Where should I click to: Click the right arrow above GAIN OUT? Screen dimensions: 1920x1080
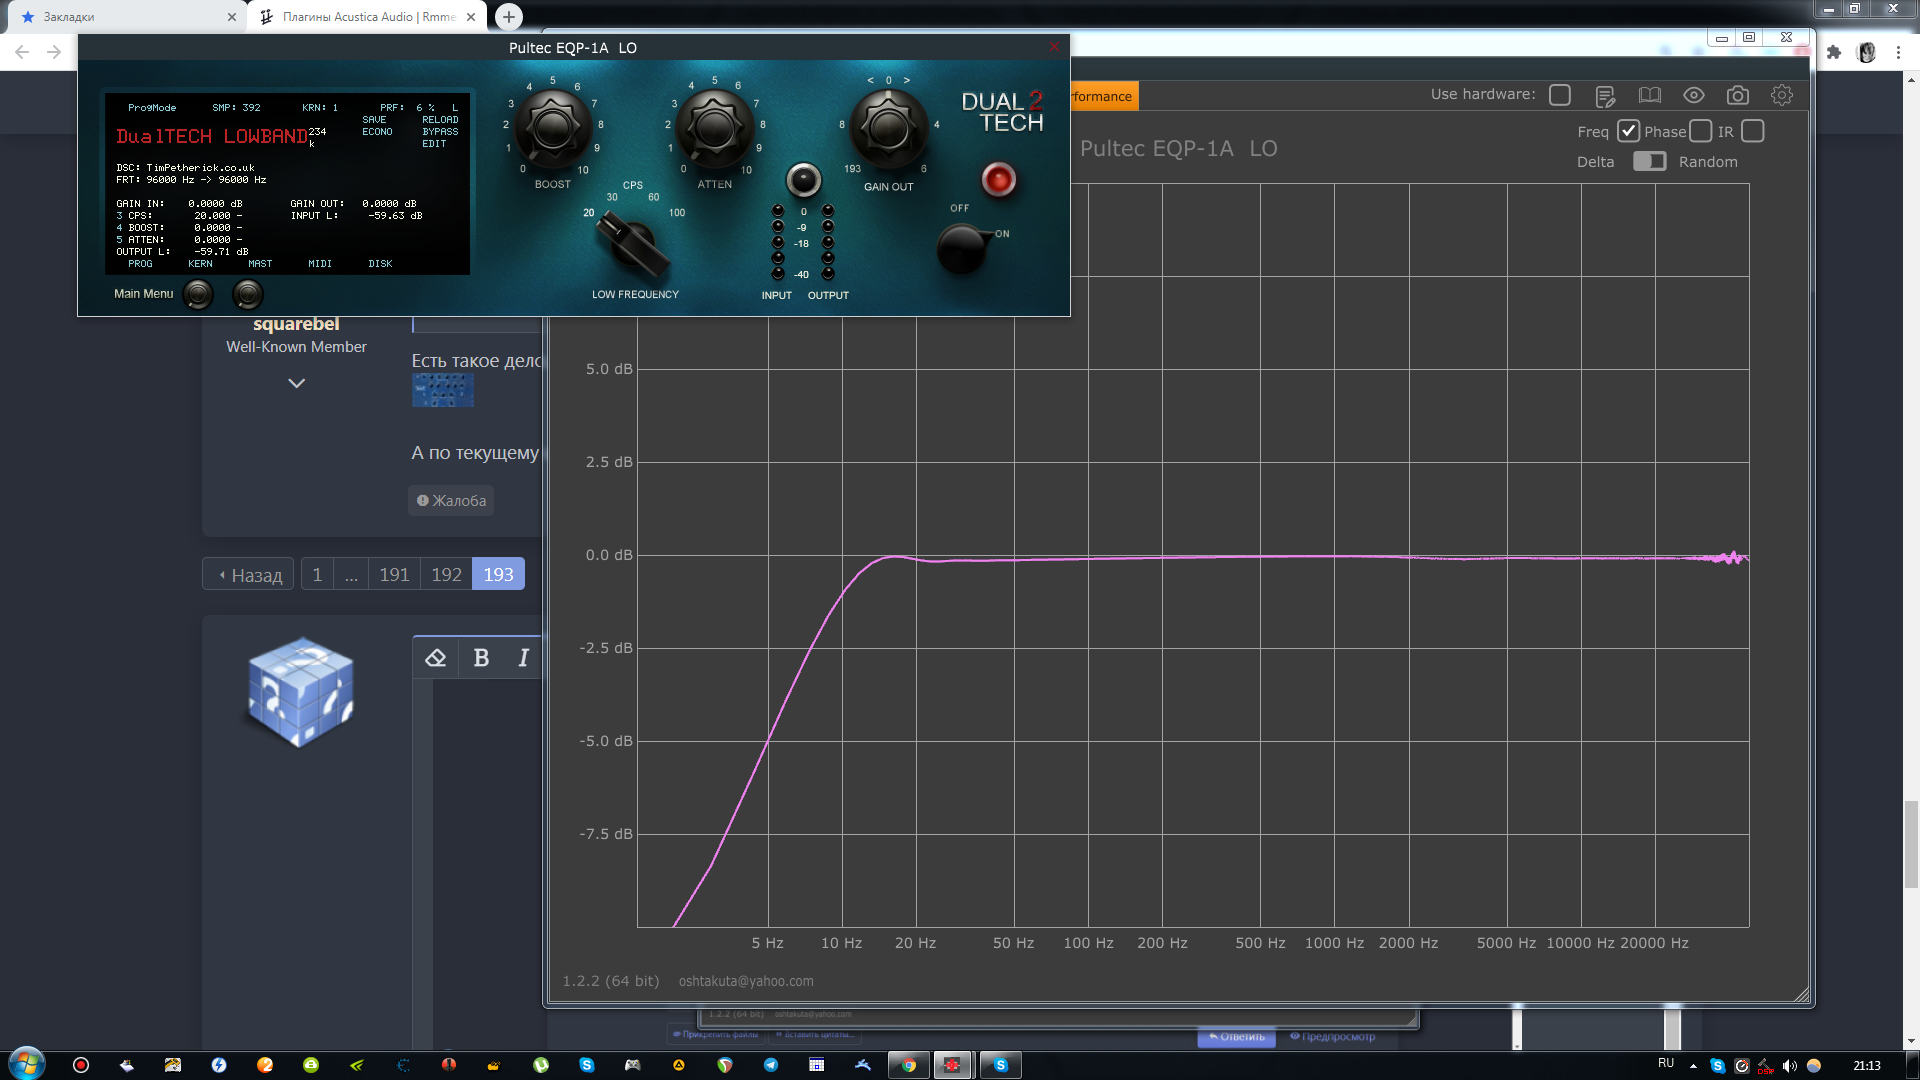click(x=907, y=80)
